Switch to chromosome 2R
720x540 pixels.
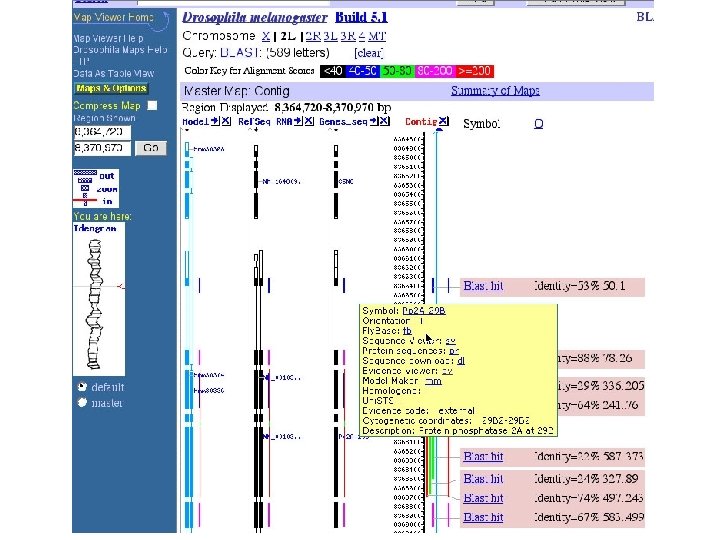[313, 36]
